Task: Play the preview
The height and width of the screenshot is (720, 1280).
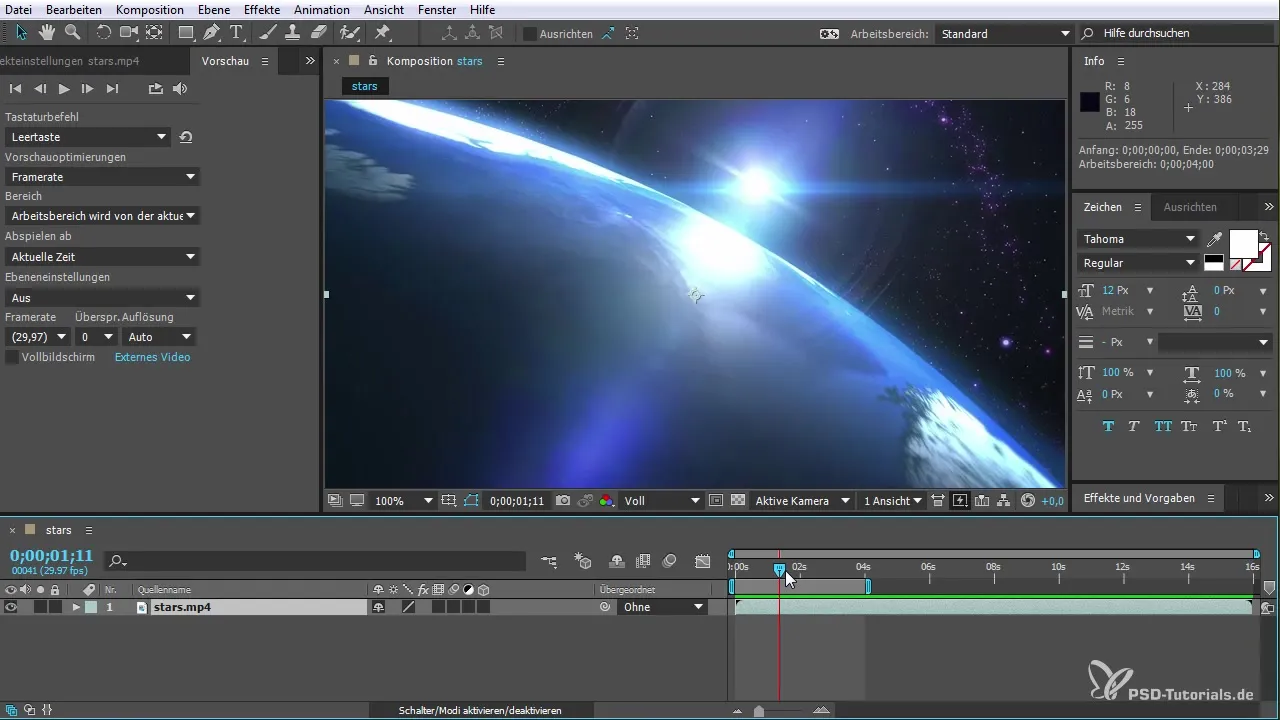Action: coord(64,89)
